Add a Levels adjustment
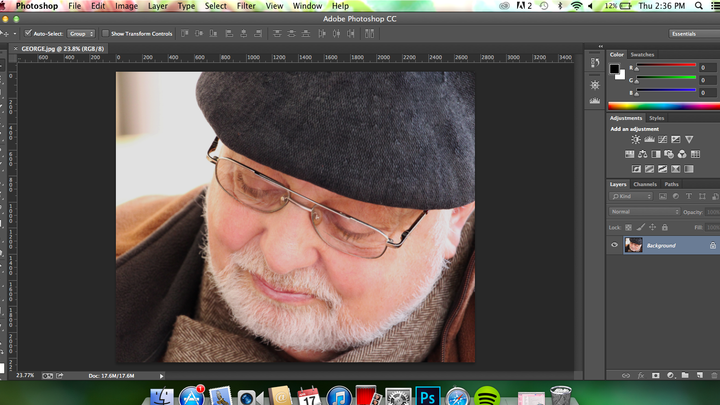 click(x=649, y=139)
